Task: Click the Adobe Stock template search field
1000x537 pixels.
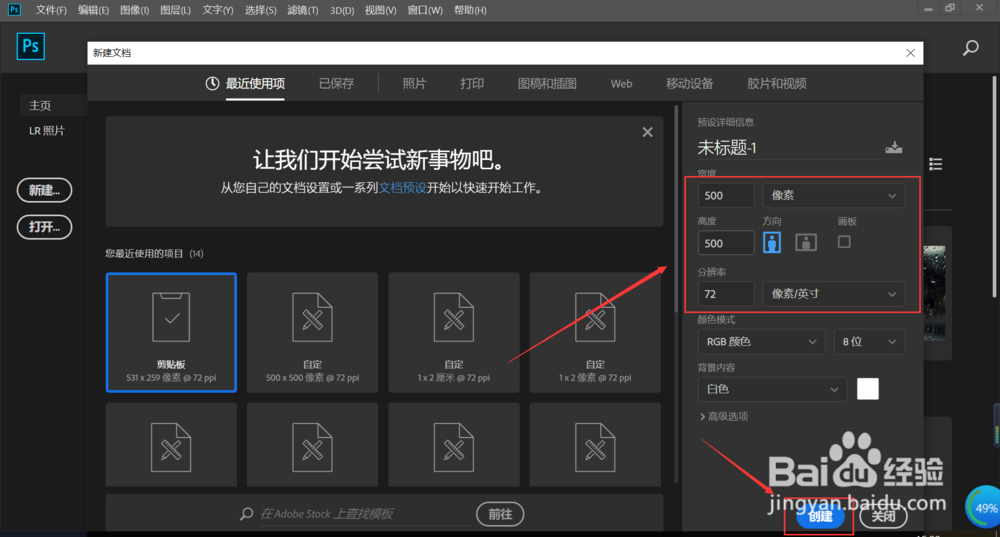Action: point(364,514)
